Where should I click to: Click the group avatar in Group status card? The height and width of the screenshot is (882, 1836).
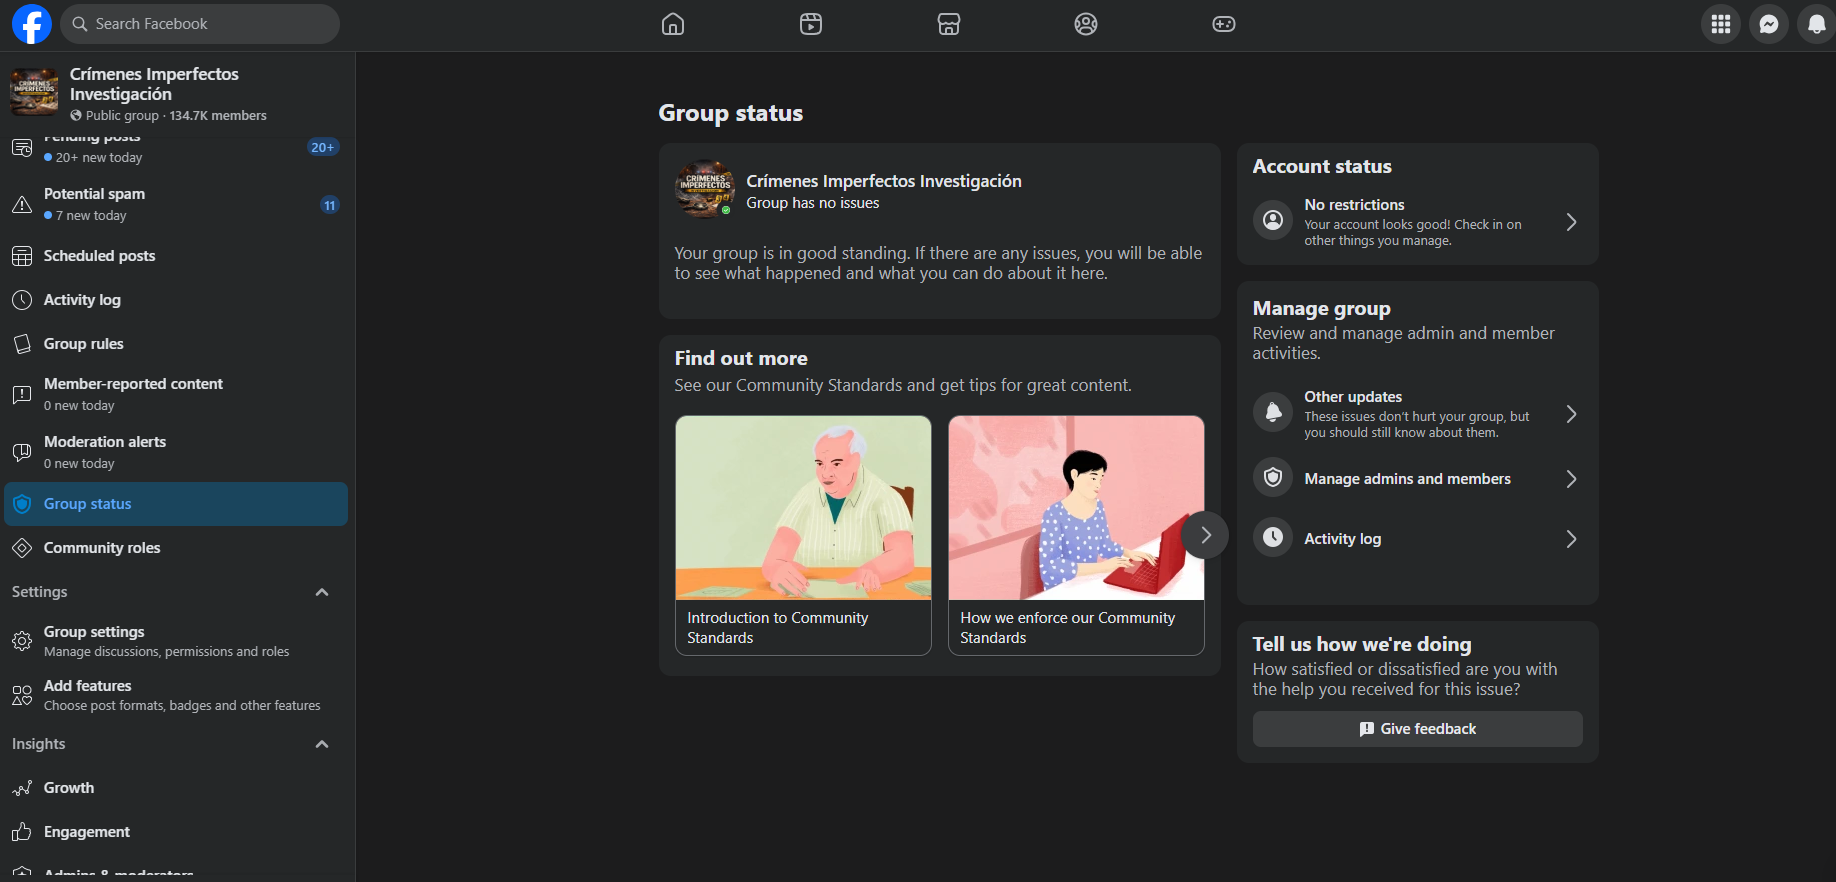click(x=705, y=189)
